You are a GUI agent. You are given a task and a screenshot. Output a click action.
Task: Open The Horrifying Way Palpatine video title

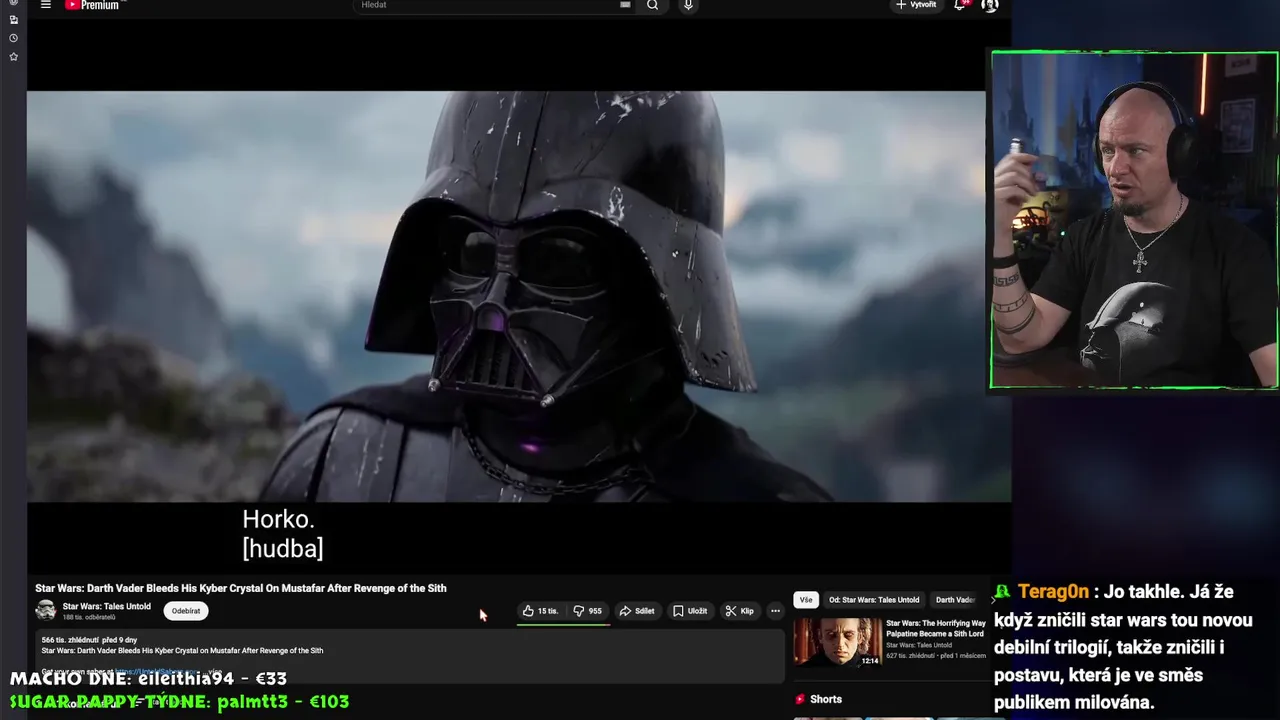pos(936,628)
